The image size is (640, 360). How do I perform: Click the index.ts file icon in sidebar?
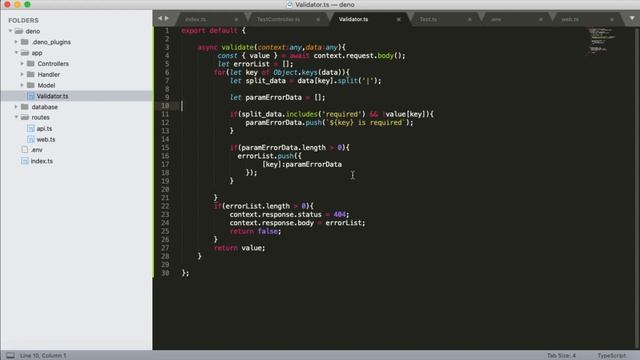coord(25,161)
